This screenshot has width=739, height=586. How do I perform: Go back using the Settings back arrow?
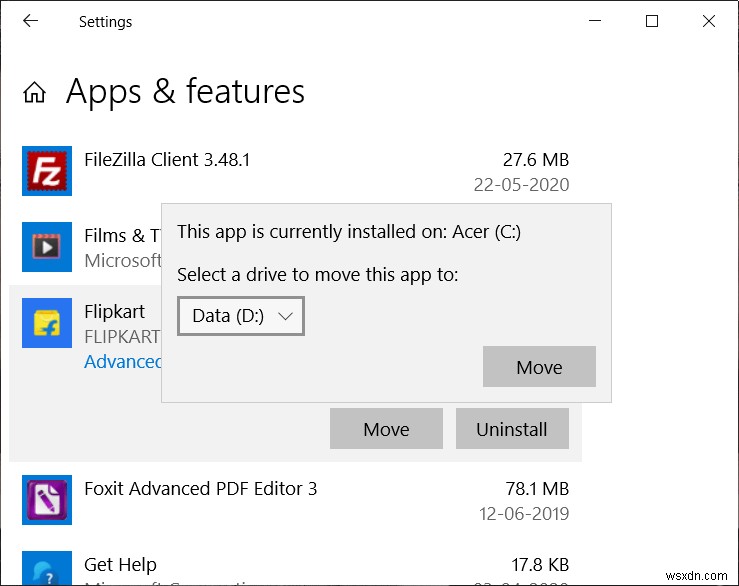[31, 21]
